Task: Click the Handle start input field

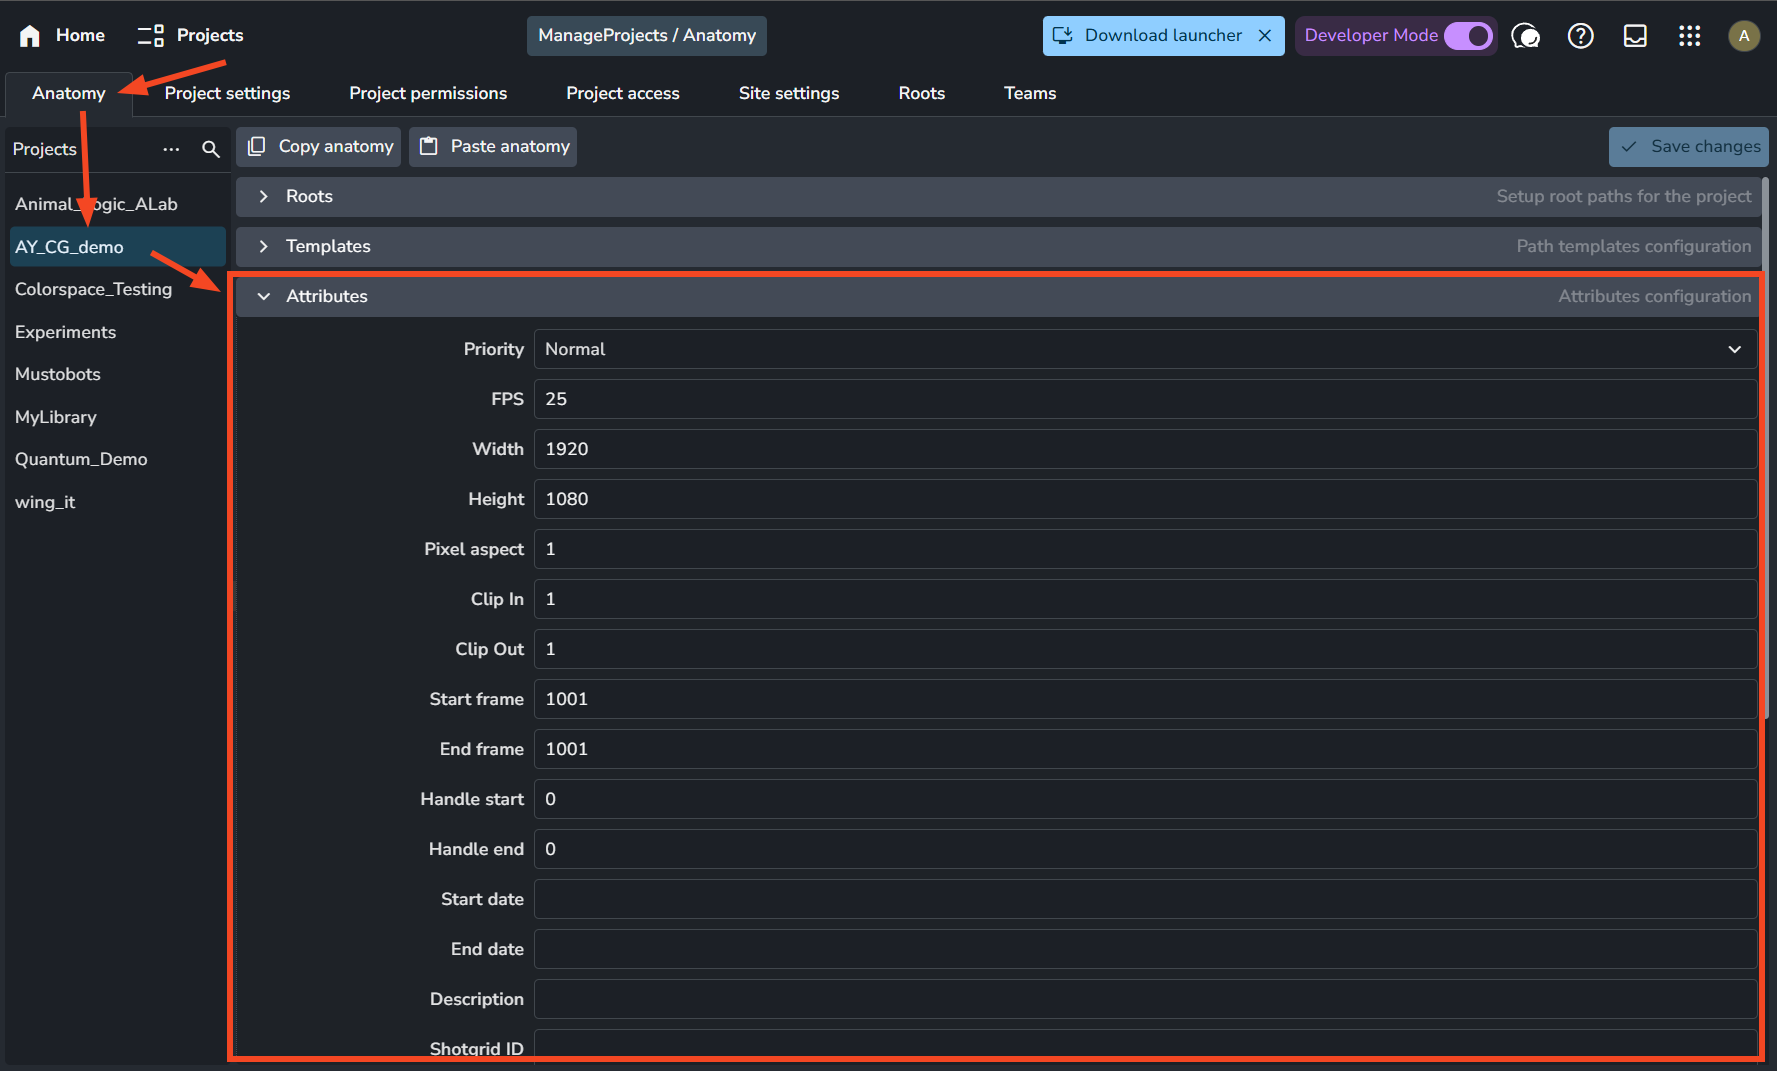Action: (x=1145, y=799)
